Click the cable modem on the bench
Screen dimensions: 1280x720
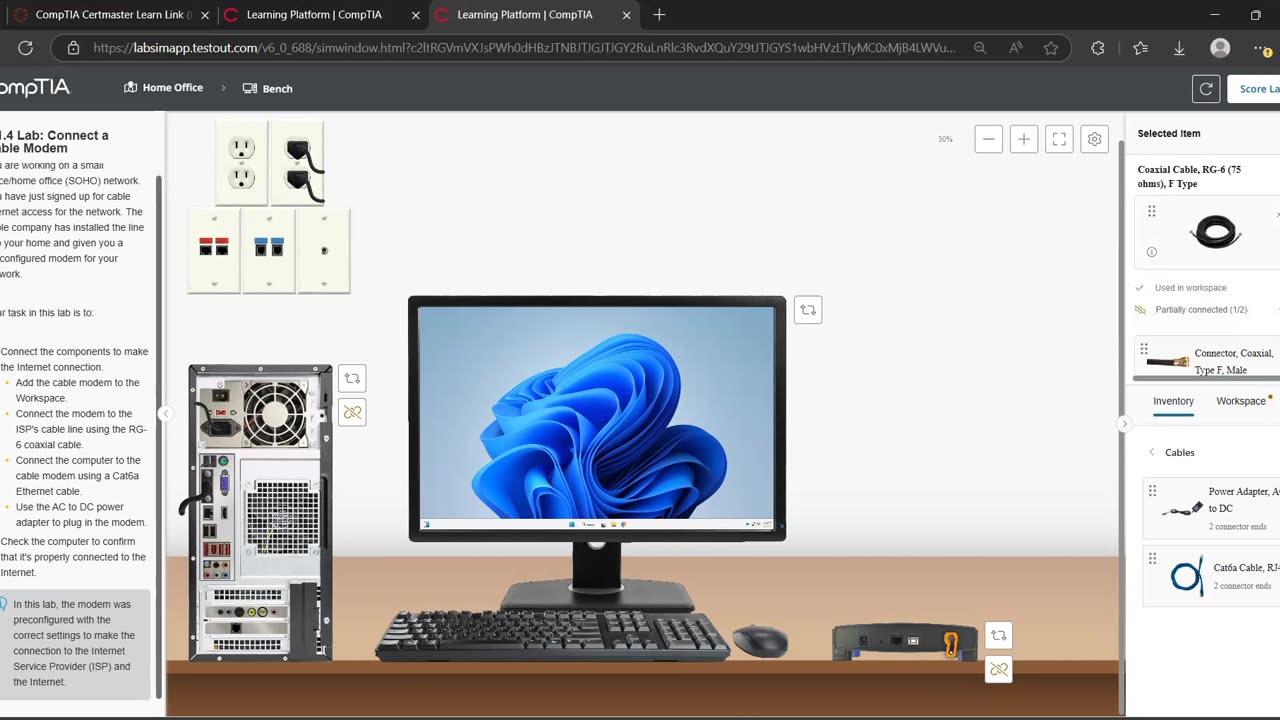905,641
